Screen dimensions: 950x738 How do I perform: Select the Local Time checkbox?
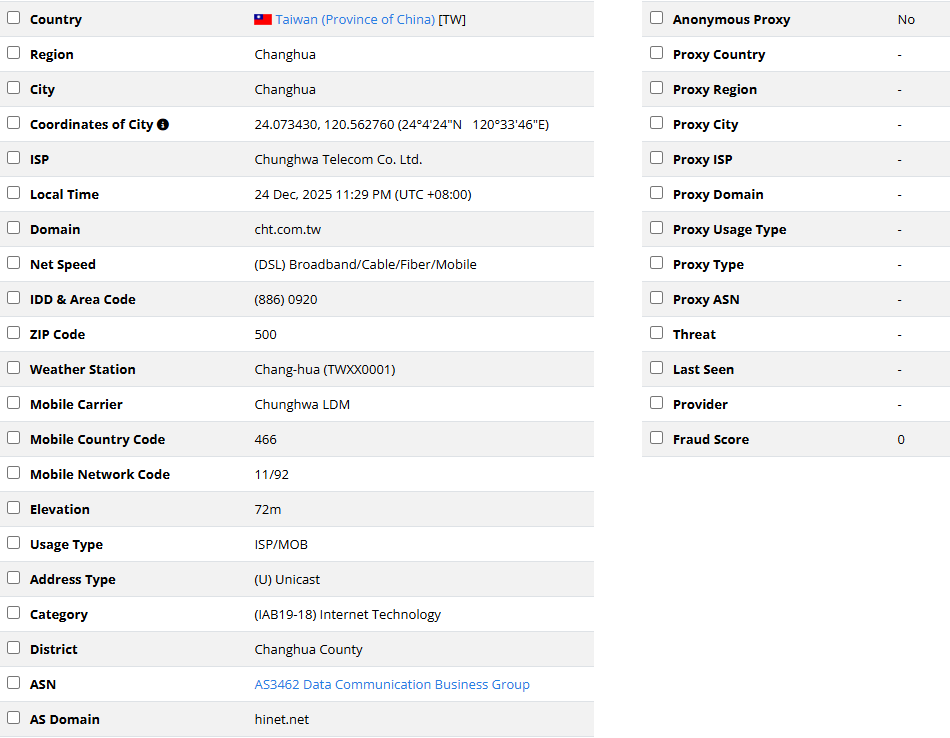tap(13, 193)
